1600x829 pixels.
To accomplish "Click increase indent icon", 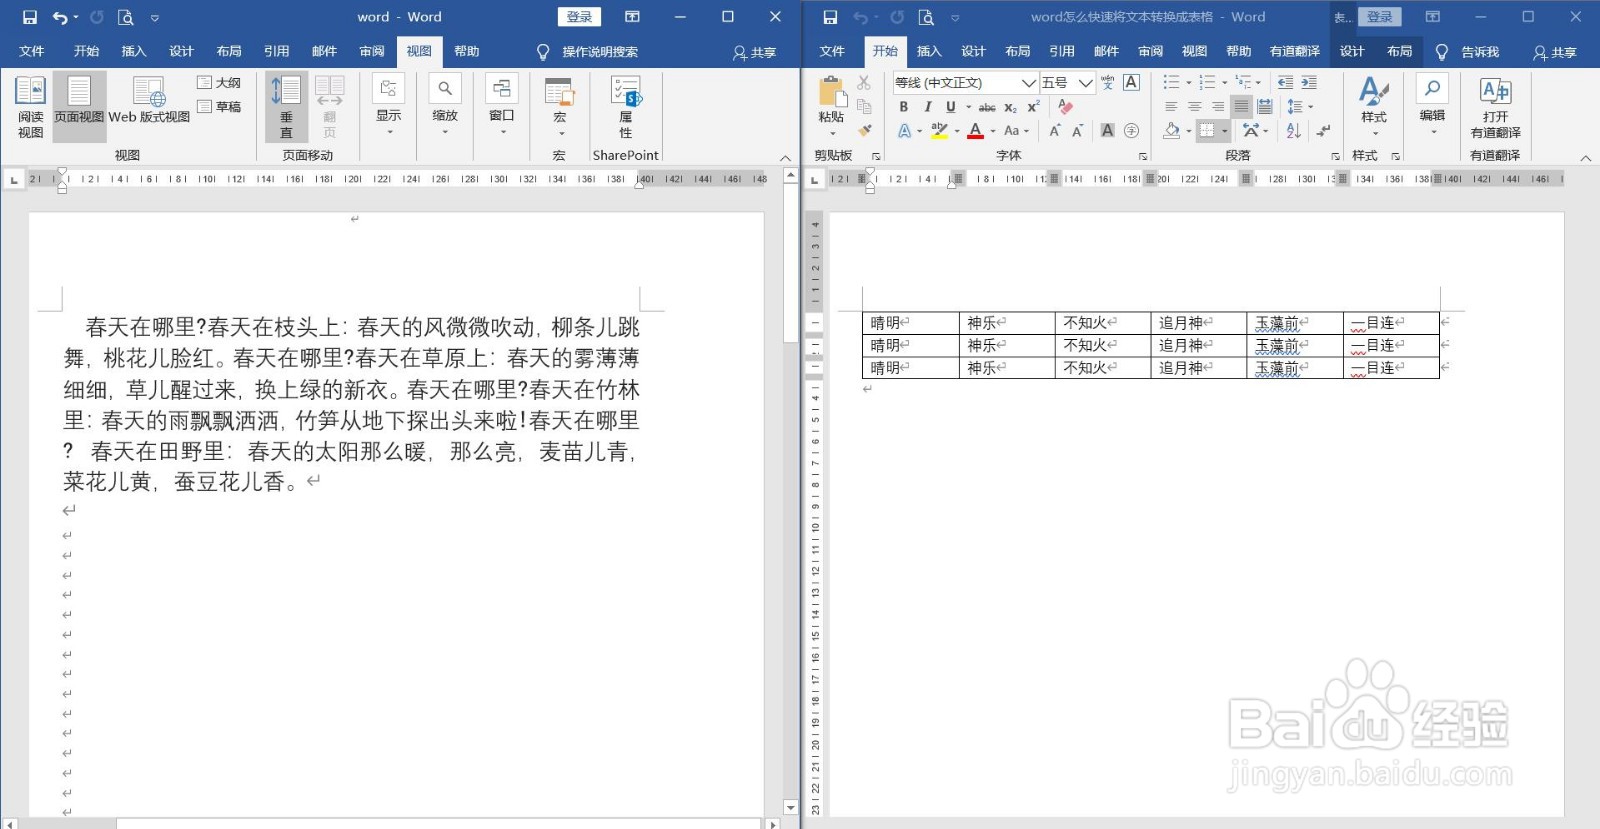I will [1309, 83].
